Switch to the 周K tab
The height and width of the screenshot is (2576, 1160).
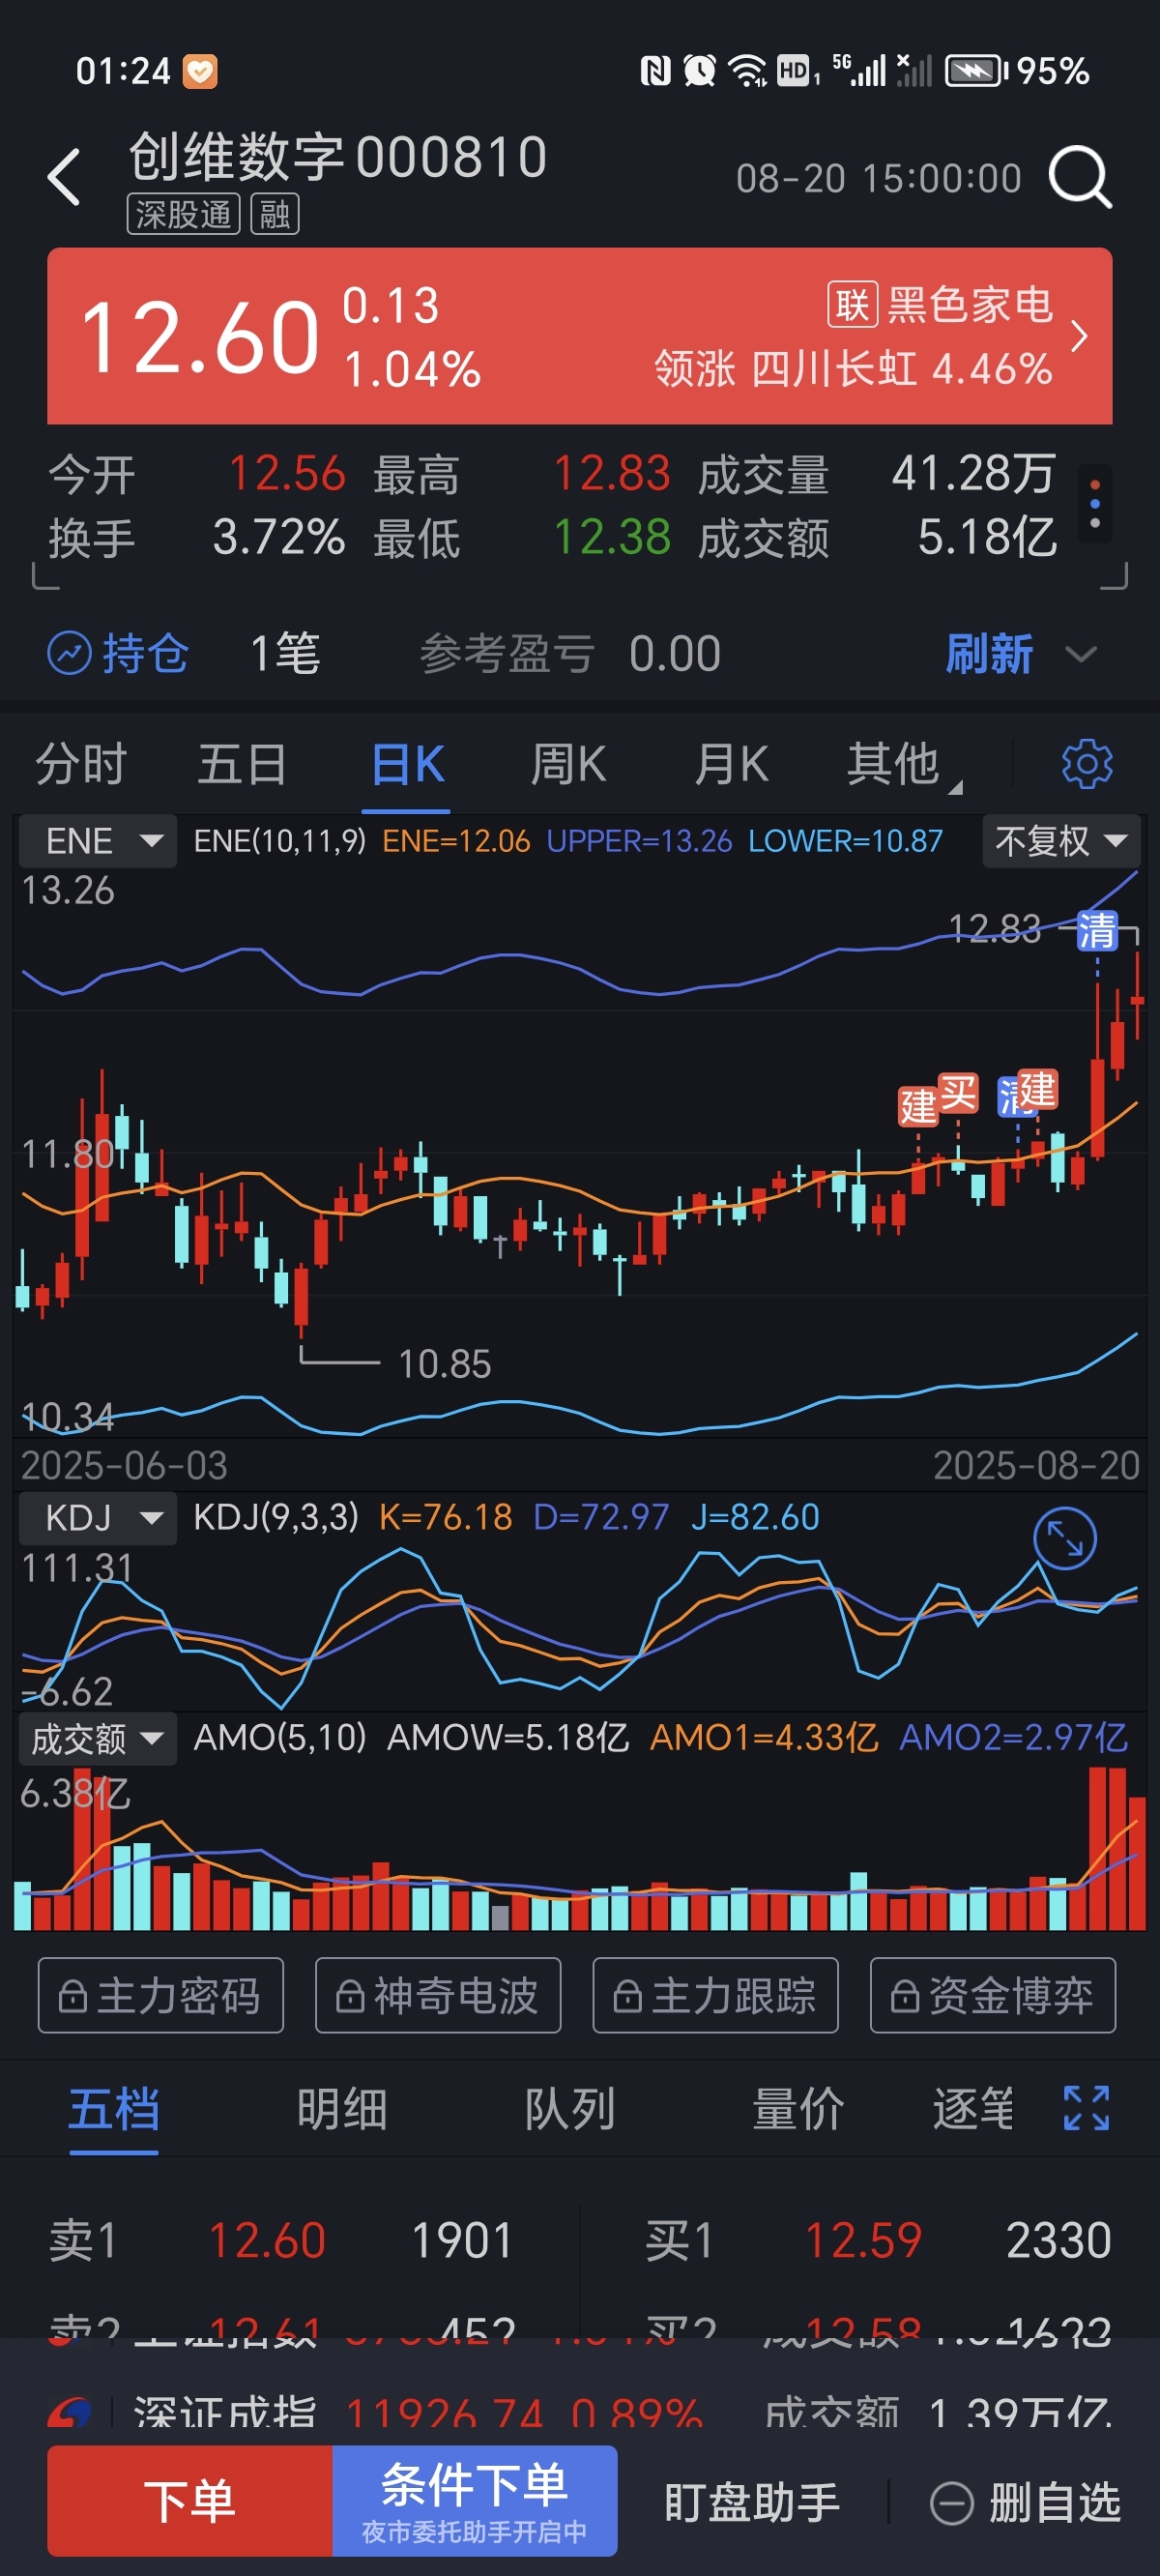click(568, 765)
